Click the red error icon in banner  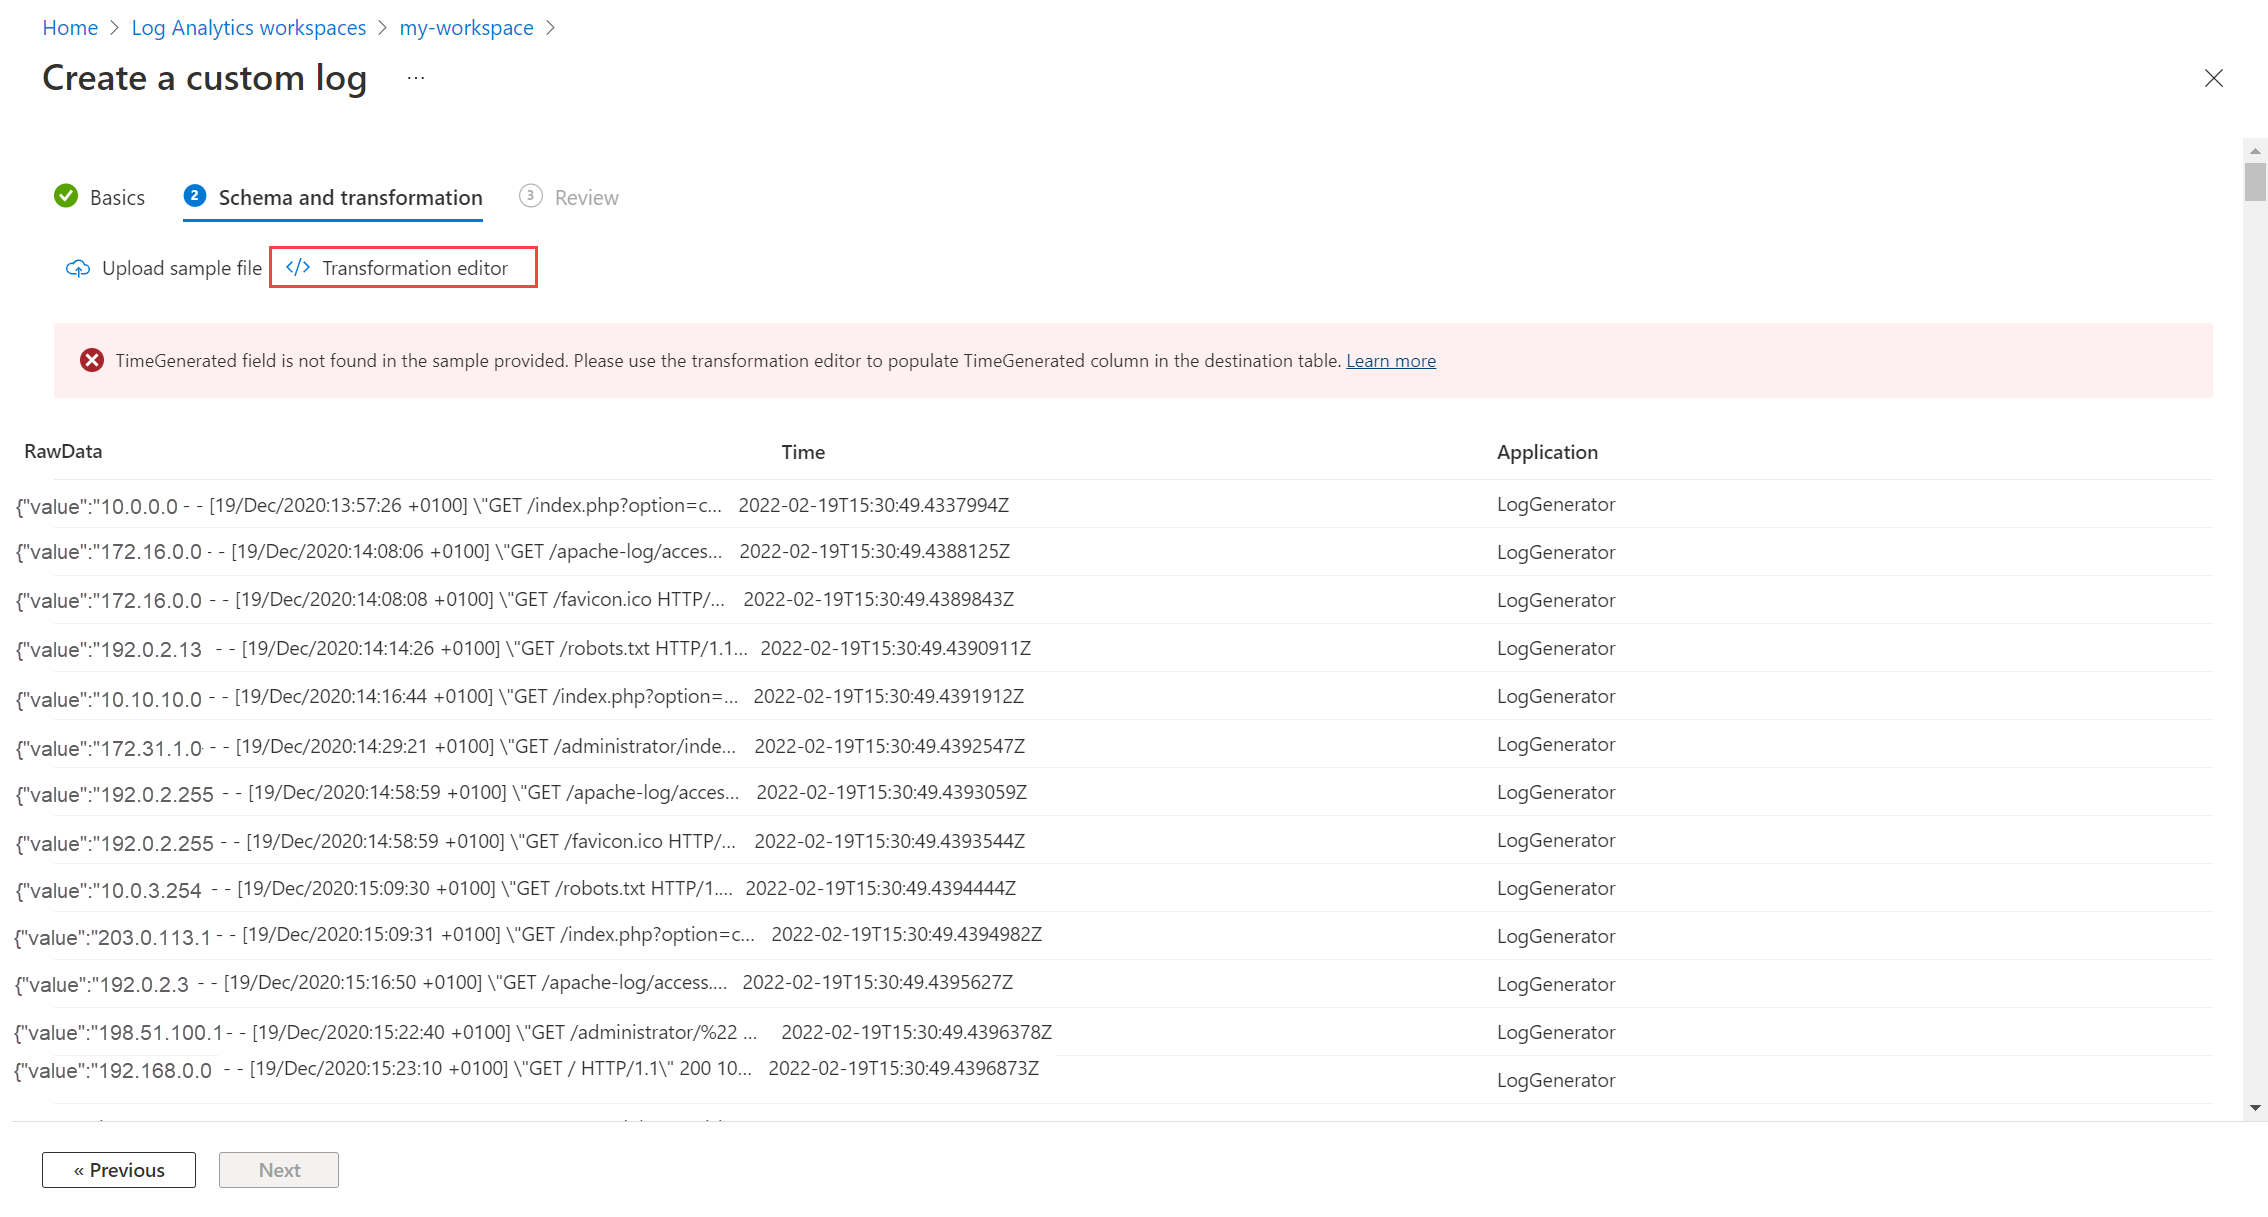pos(92,360)
